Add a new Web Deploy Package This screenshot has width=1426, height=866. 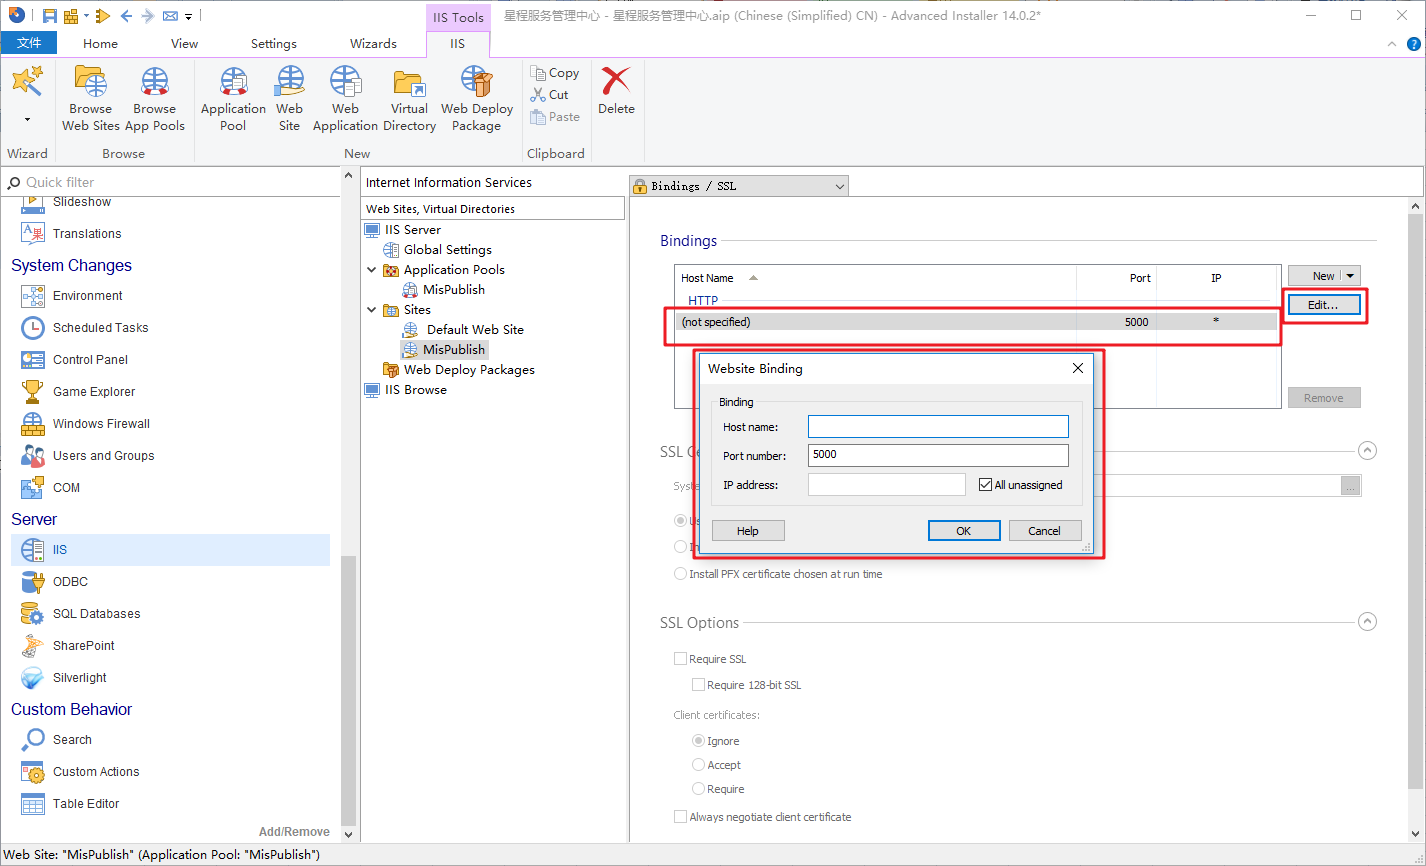click(x=477, y=99)
